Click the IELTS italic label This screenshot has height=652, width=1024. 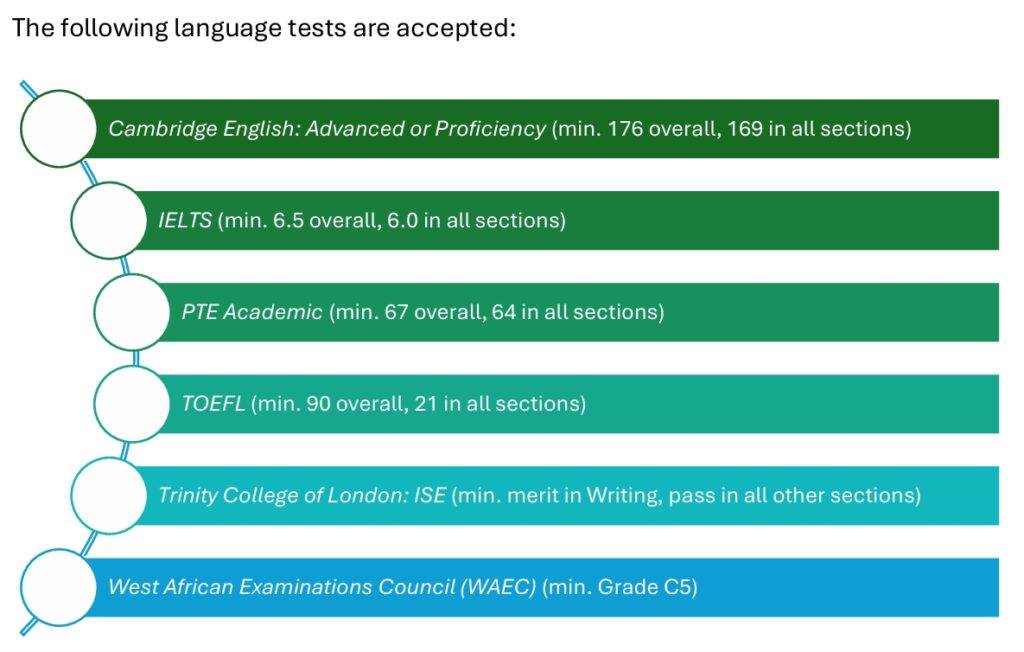(x=185, y=220)
